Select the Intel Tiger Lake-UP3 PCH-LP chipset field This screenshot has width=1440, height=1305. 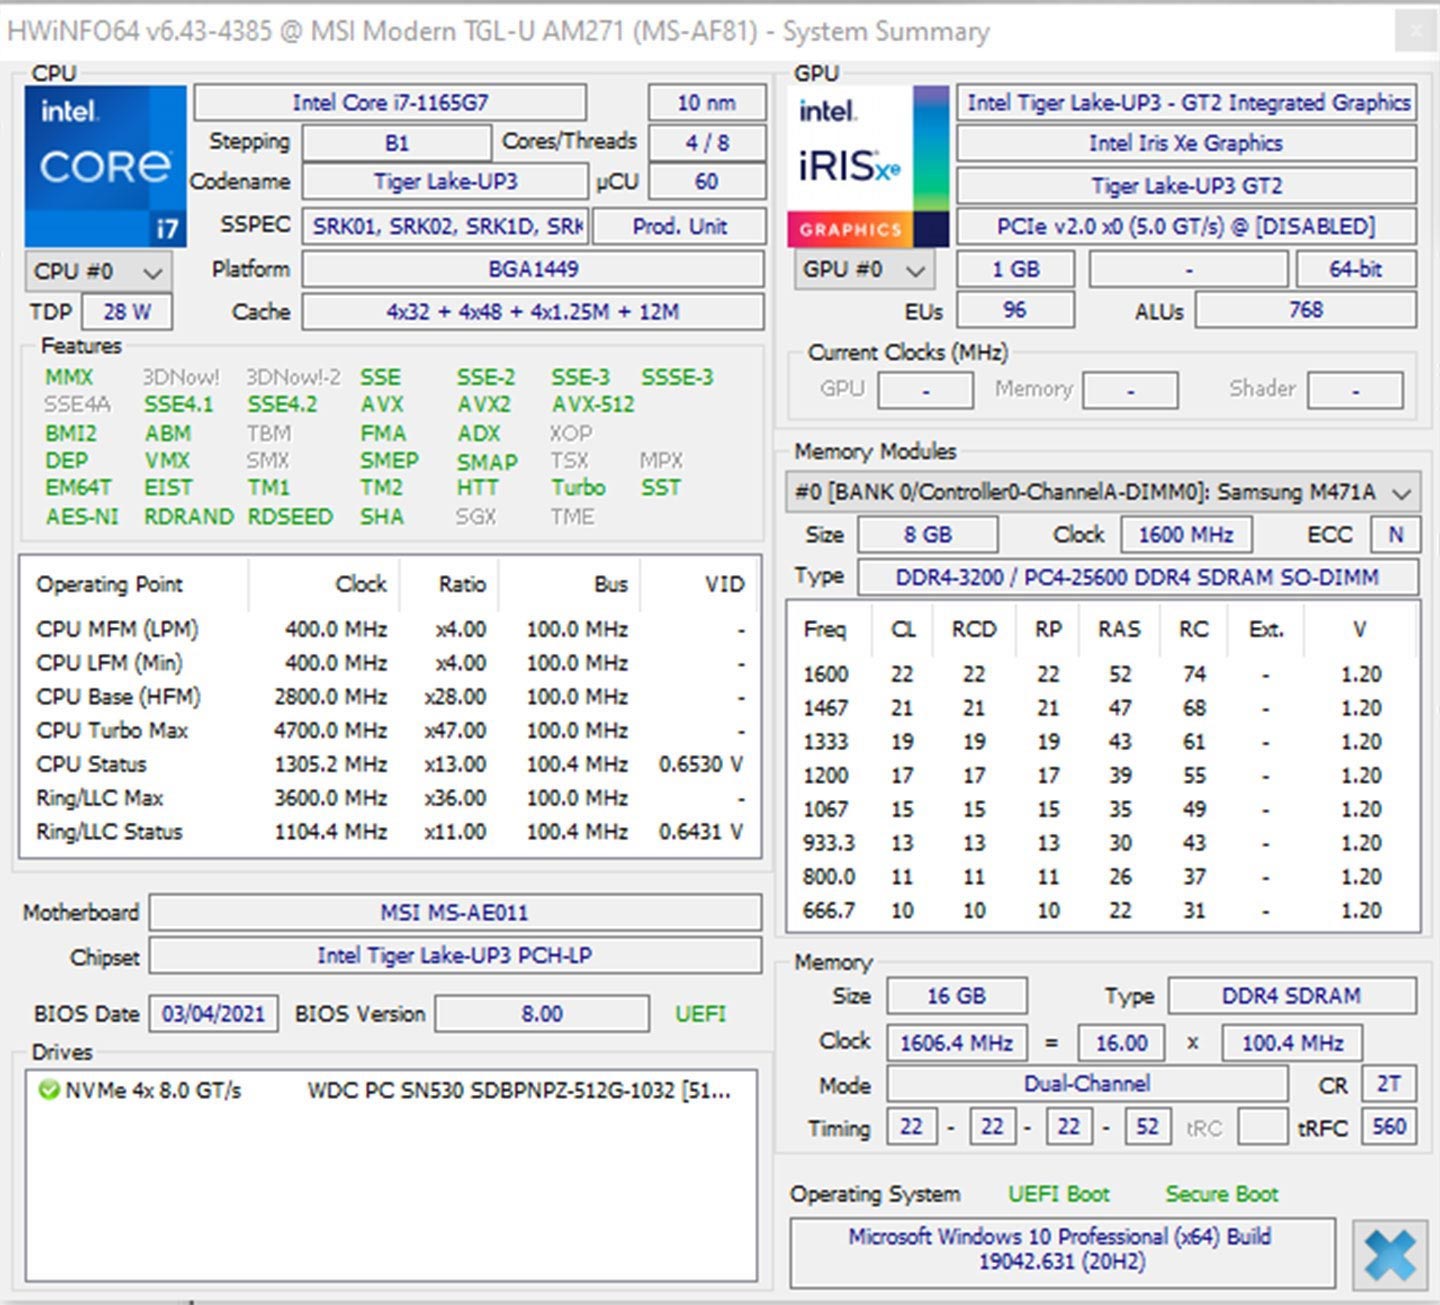(455, 956)
